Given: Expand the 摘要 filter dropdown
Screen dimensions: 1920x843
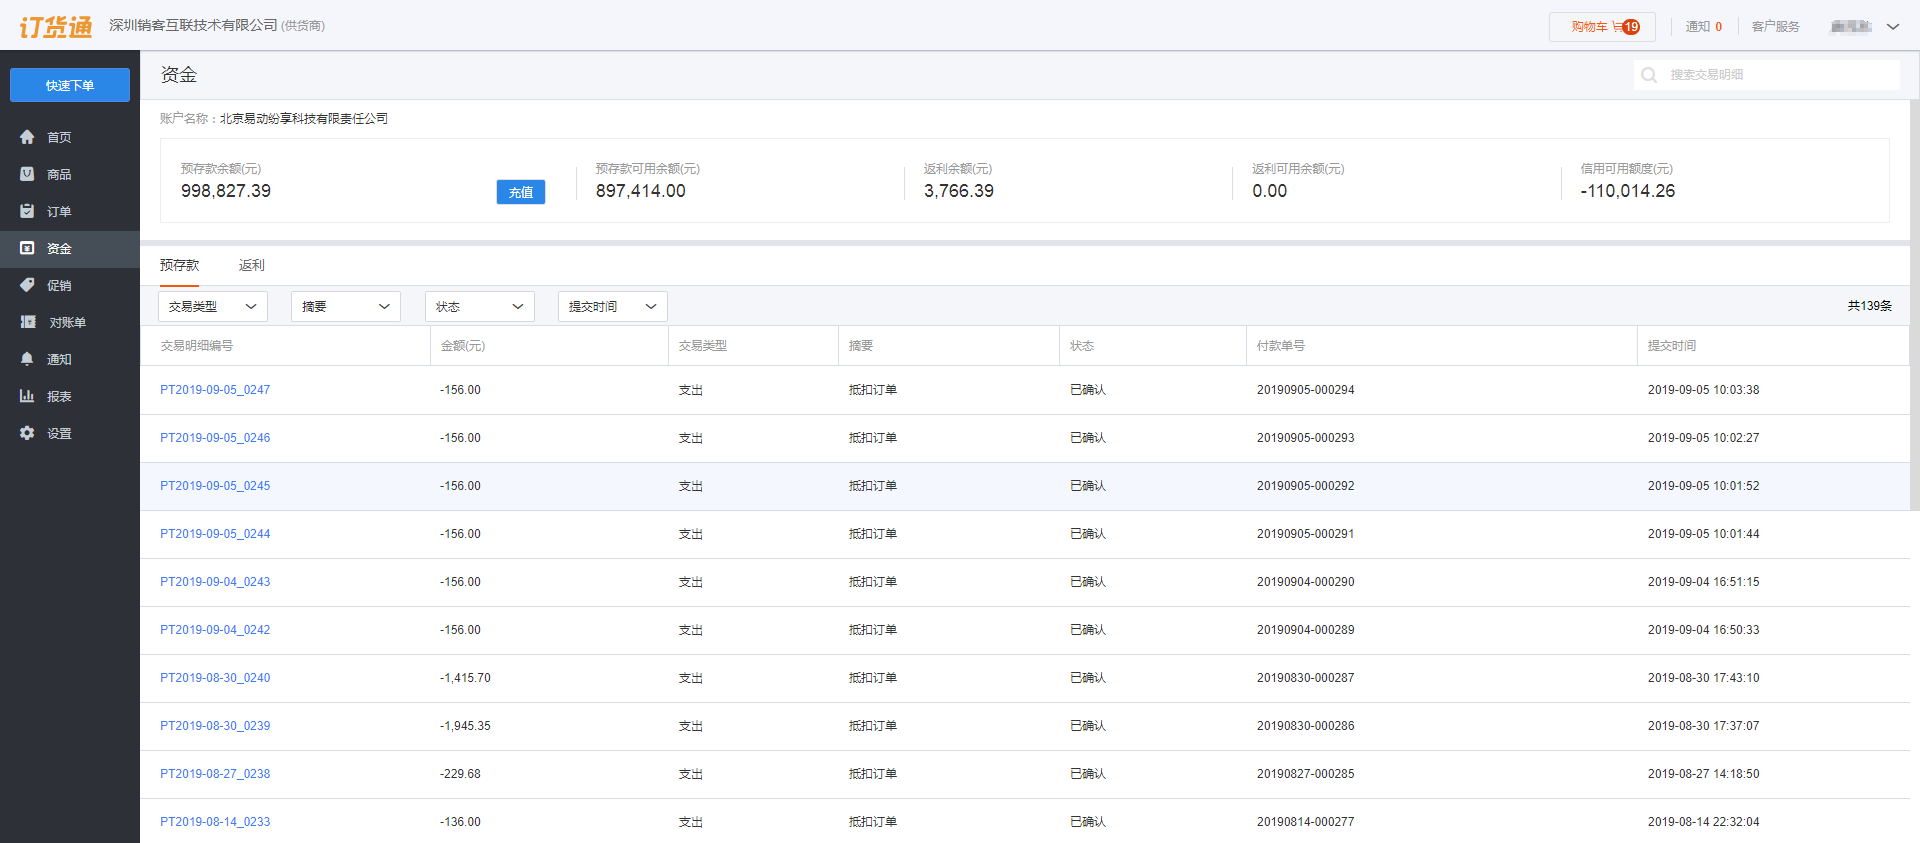Looking at the screenshot, I should click(346, 306).
